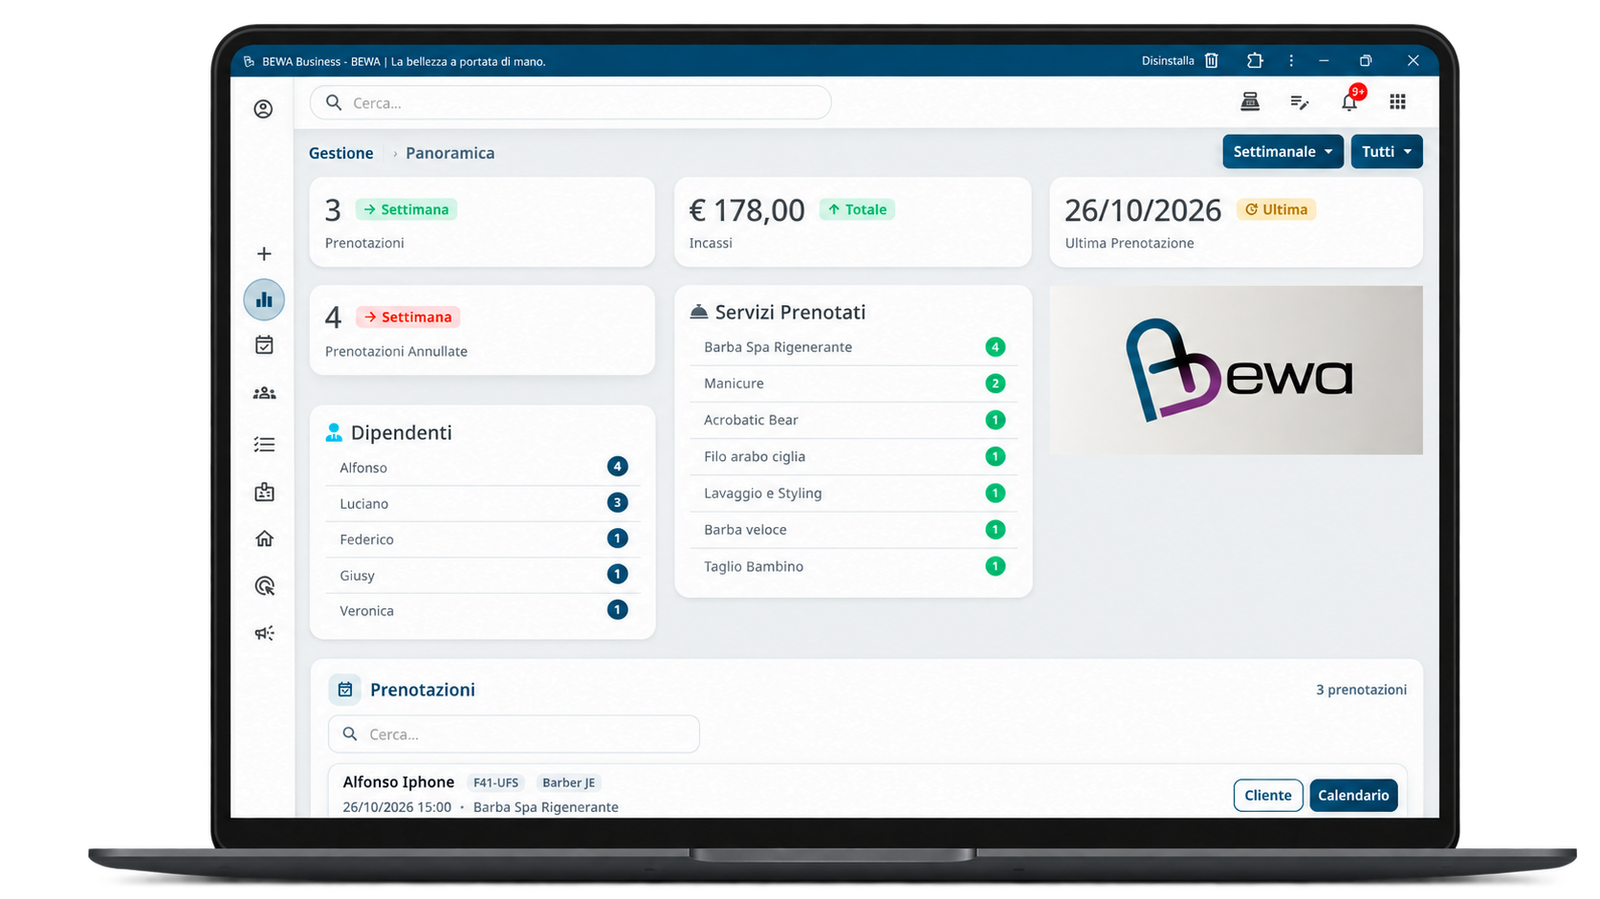Click the browser extensions puzzle icon
This screenshot has width=1600, height=899.
(x=1255, y=61)
